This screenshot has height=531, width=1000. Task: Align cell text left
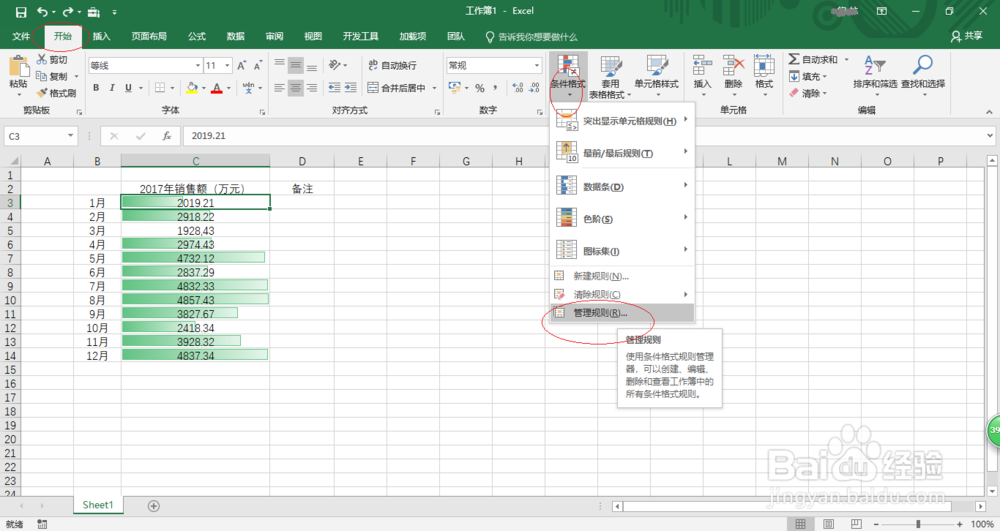pos(279,88)
